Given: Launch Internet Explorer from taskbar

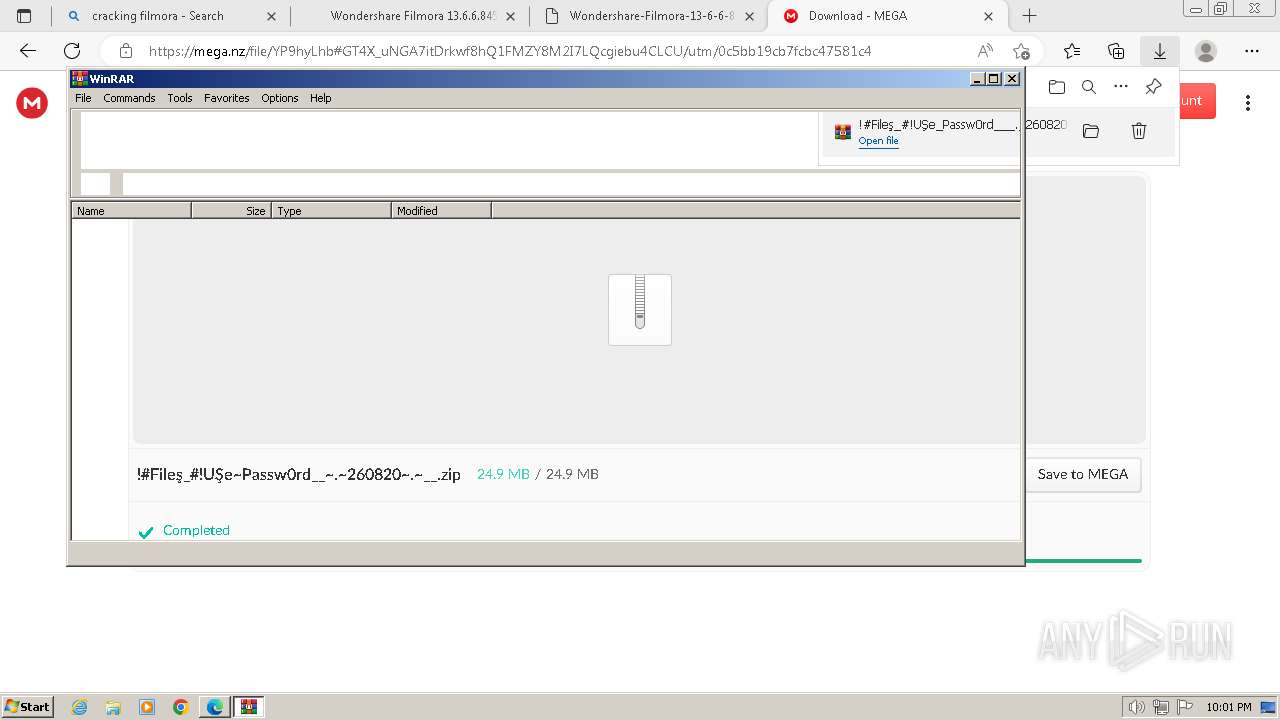Looking at the screenshot, I should pos(80,707).
